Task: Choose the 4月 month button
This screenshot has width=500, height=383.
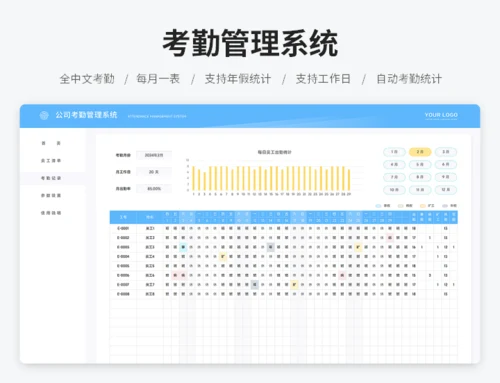Action: tap(394, 165)
